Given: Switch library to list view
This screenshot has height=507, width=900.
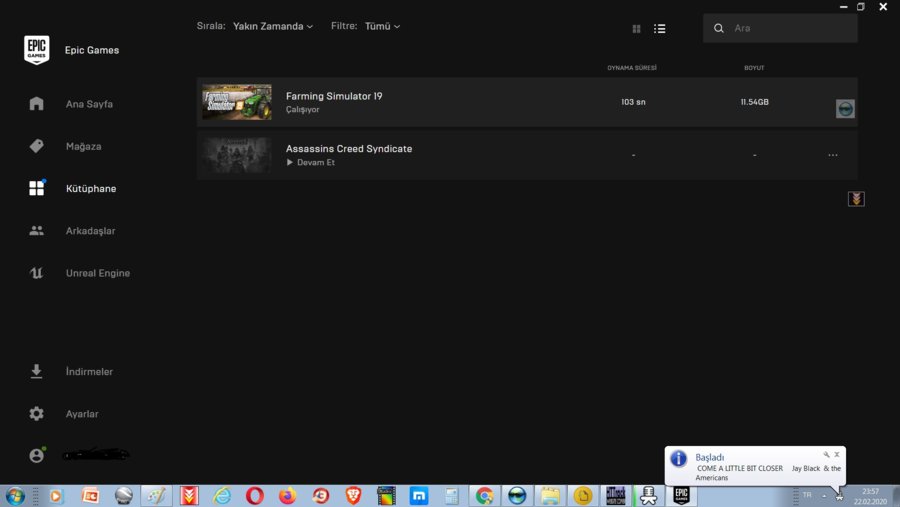Looking at the screenshot, I should click(x=660, y=28).
